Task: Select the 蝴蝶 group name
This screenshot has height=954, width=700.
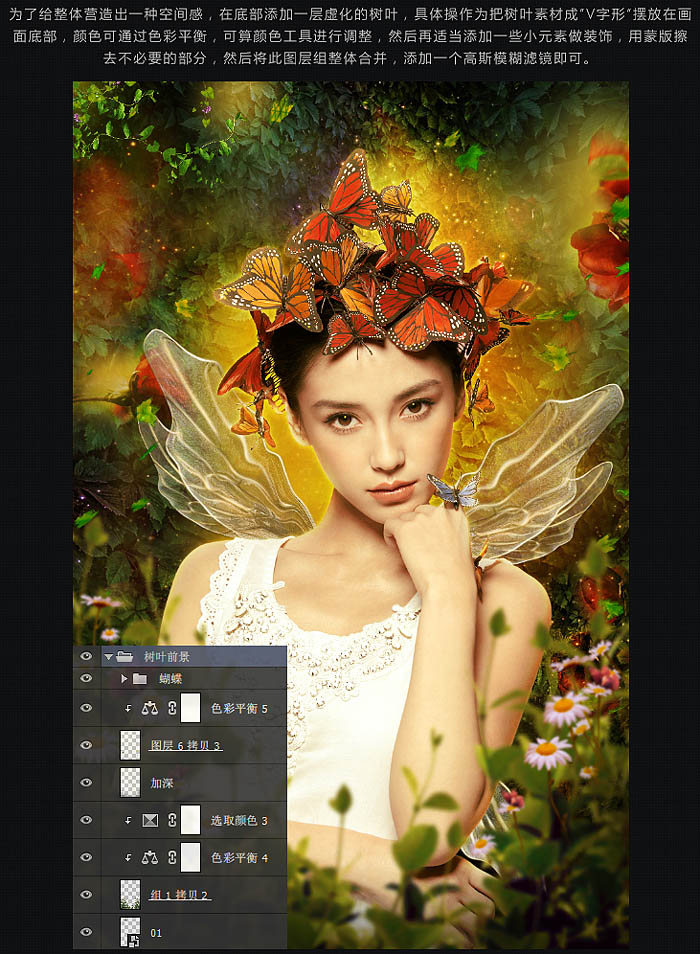Action: (170, 678)
